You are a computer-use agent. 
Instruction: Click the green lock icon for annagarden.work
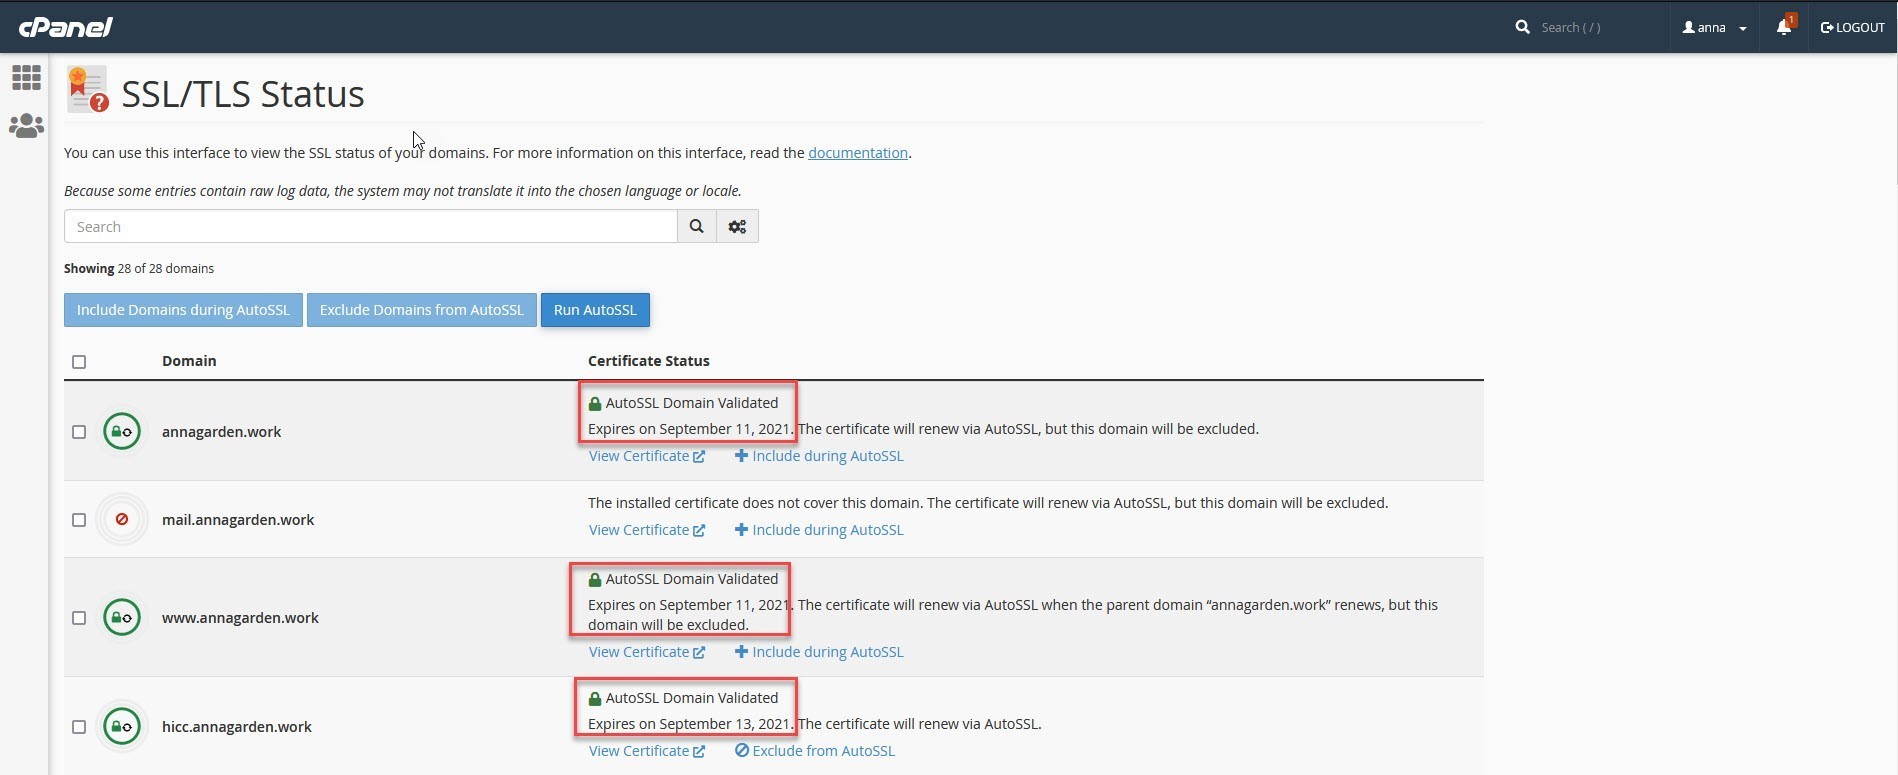pos(122,432)
